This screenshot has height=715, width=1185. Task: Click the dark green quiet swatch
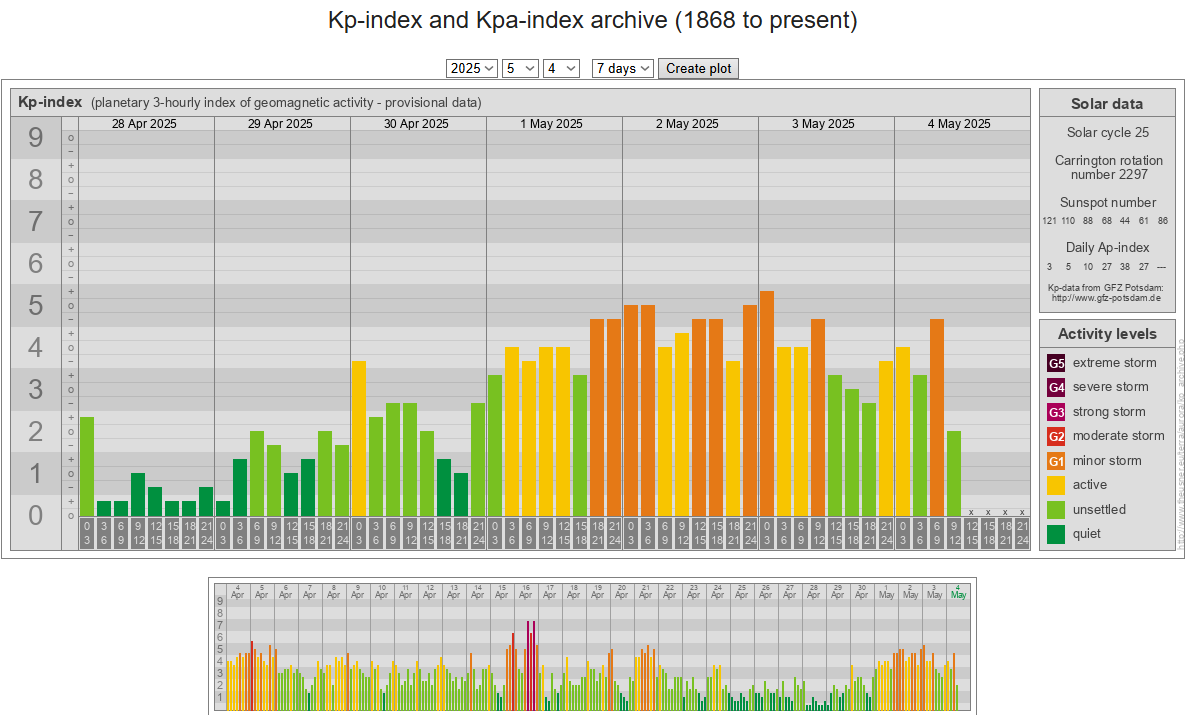pyautogui.click(x=1056, y=534)
